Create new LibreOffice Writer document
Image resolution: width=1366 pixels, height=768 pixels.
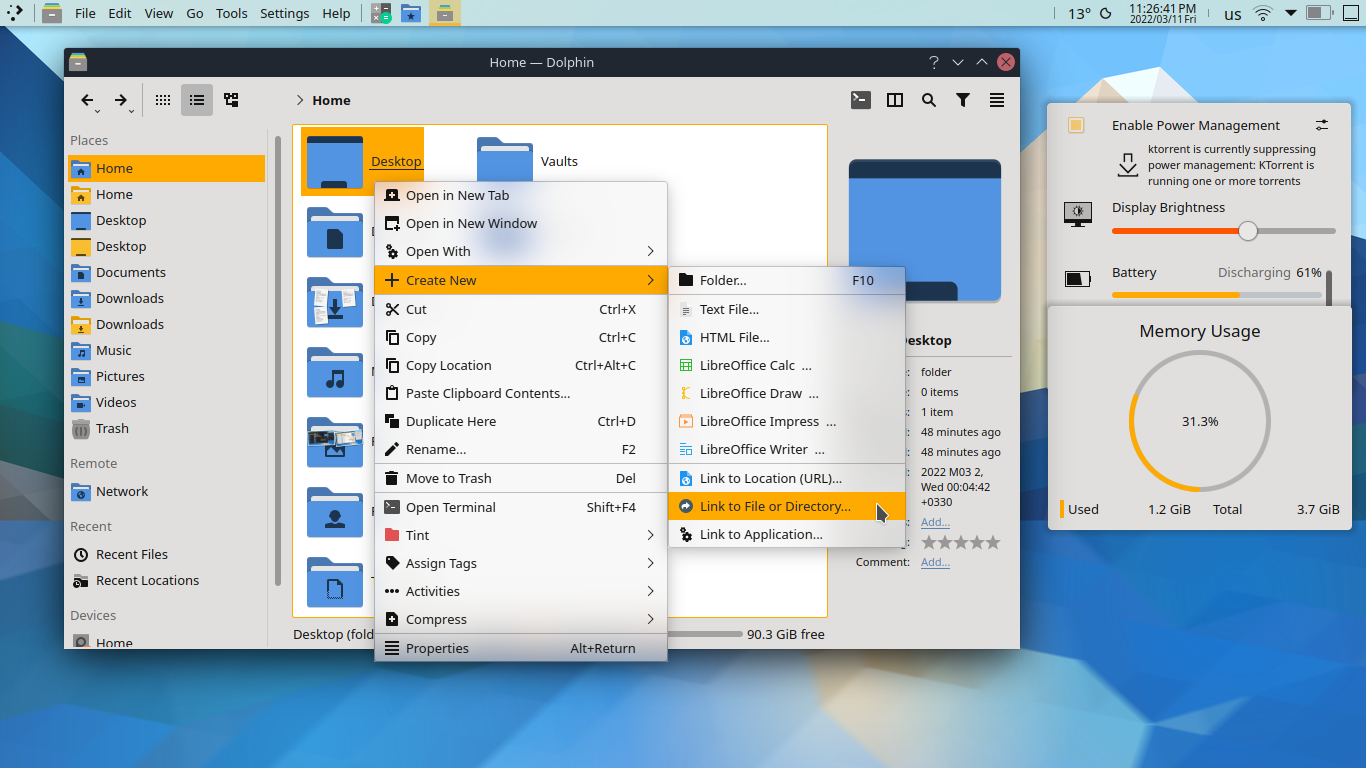786,449
